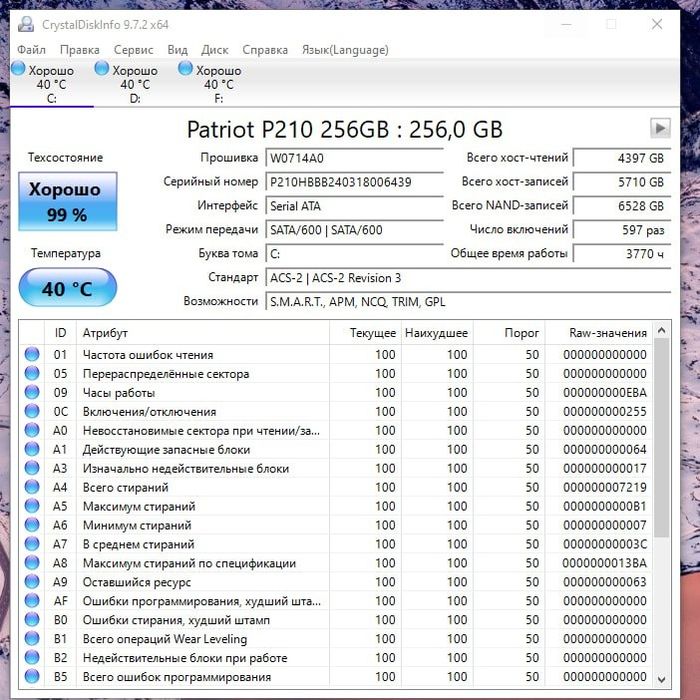Click status icon for В среднем стираний
The width and height of the screenshot is (700, 700).
32,544
